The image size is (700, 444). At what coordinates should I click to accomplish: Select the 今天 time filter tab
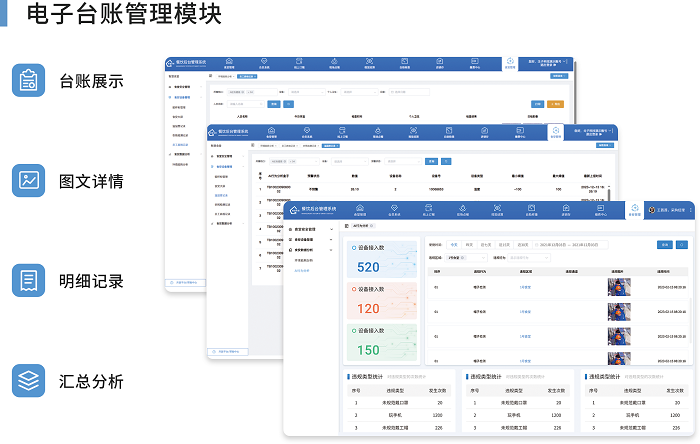click(x=454, y=244)
